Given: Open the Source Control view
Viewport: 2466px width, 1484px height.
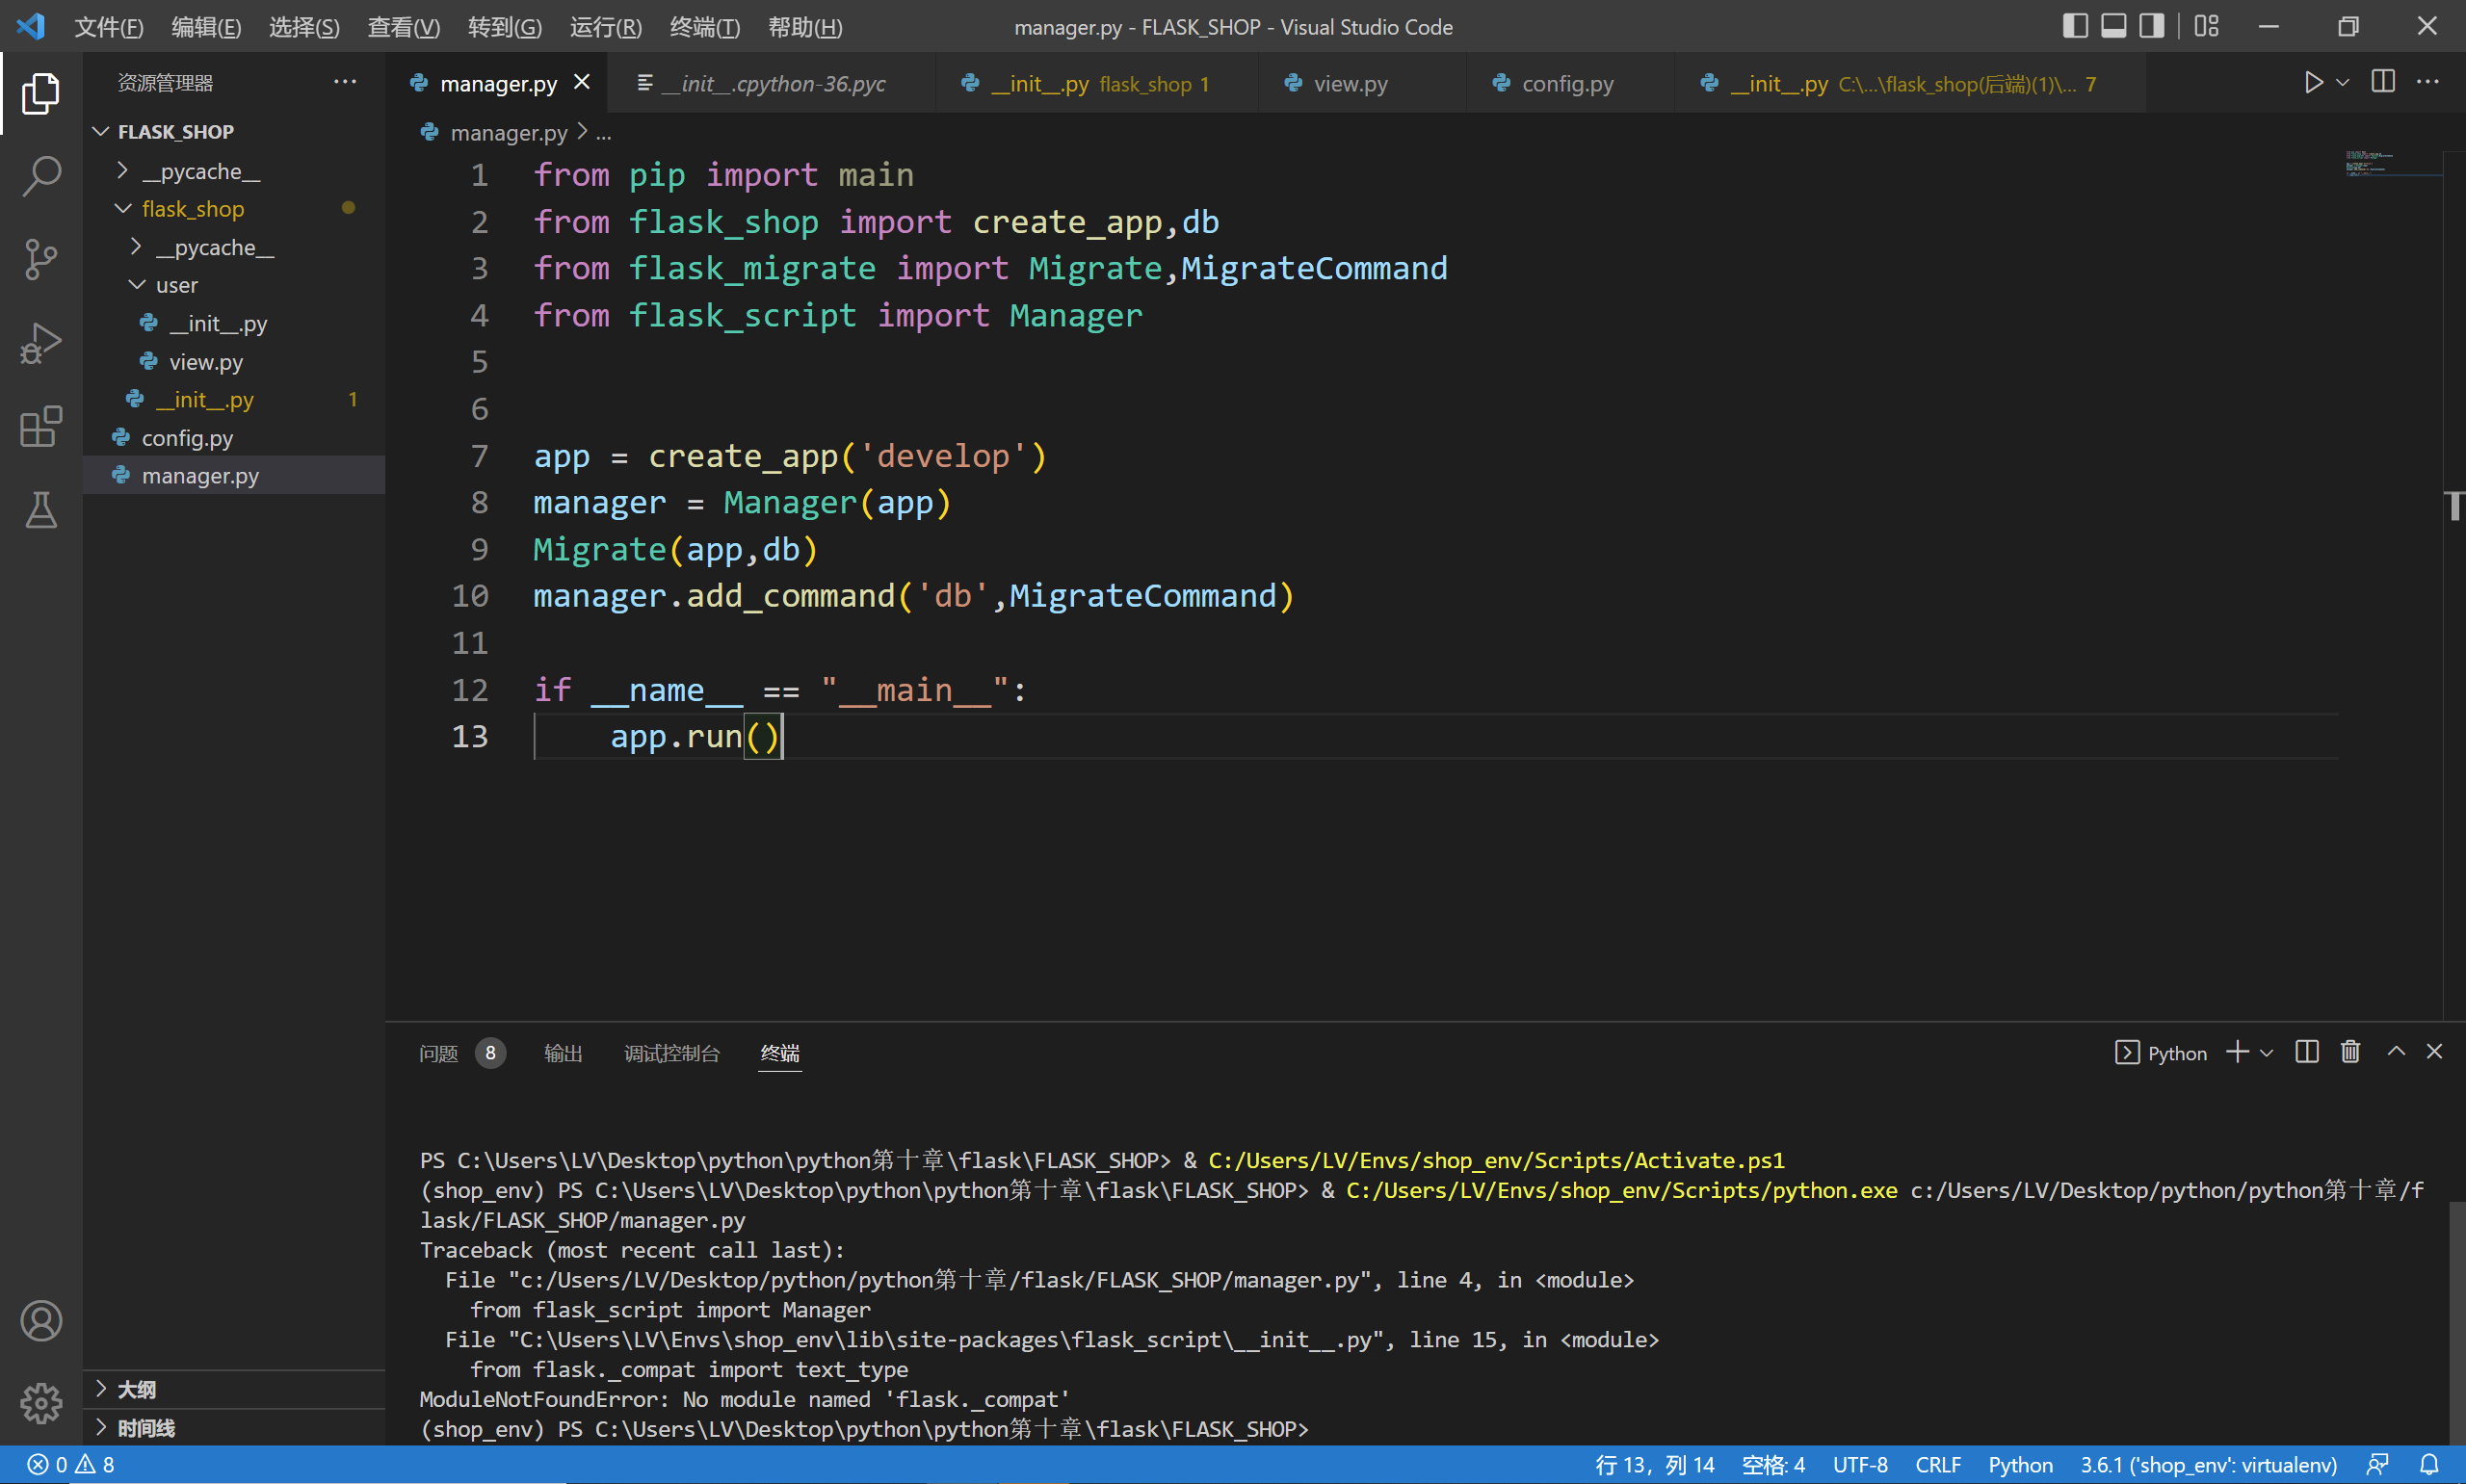Looking at the screenshot, I should [41, 260].
